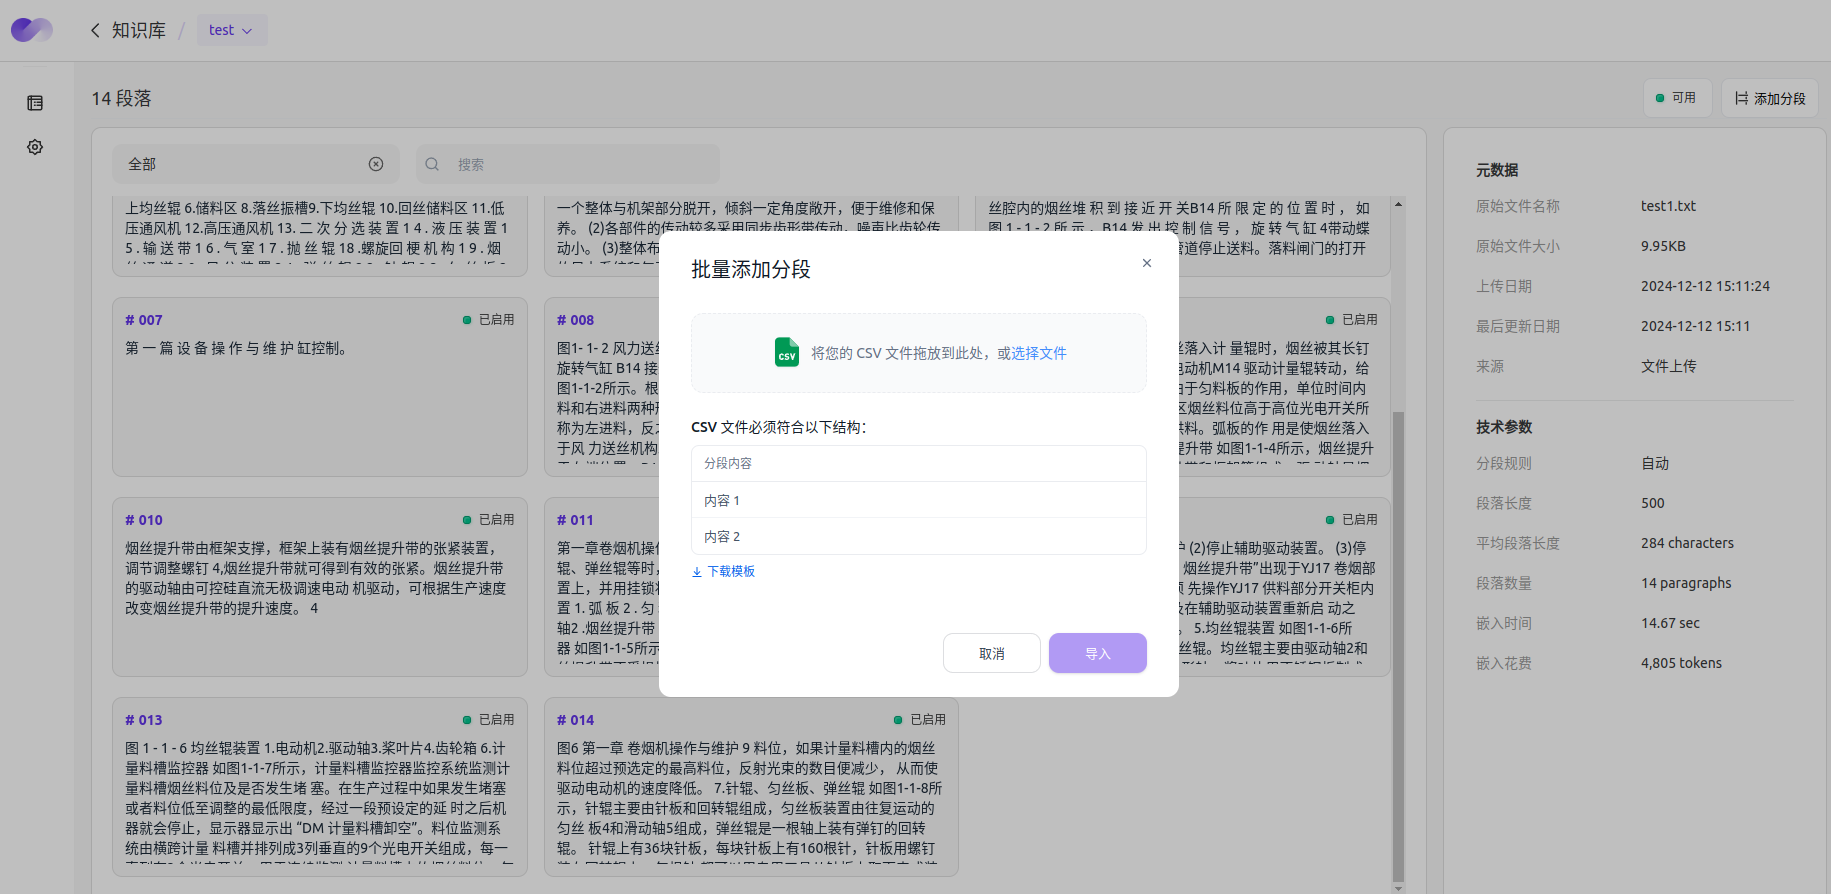The width and height of the screenshot is (1831, 894).
Task: Click 已启用 status on segment 014
Action: click(919, 720)
